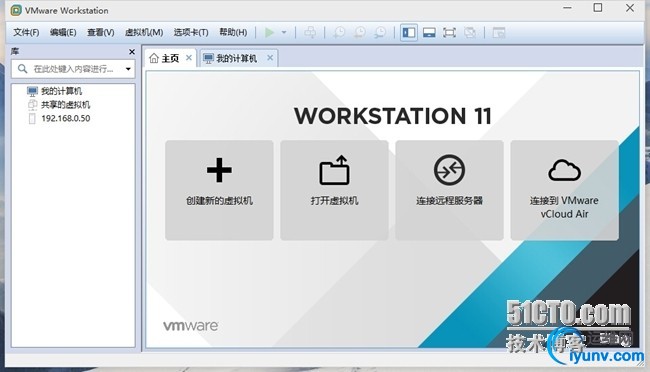The image size is (650, 372).
Task: Toggle the library sidebar view icon
Action: [x=409, y=32]
